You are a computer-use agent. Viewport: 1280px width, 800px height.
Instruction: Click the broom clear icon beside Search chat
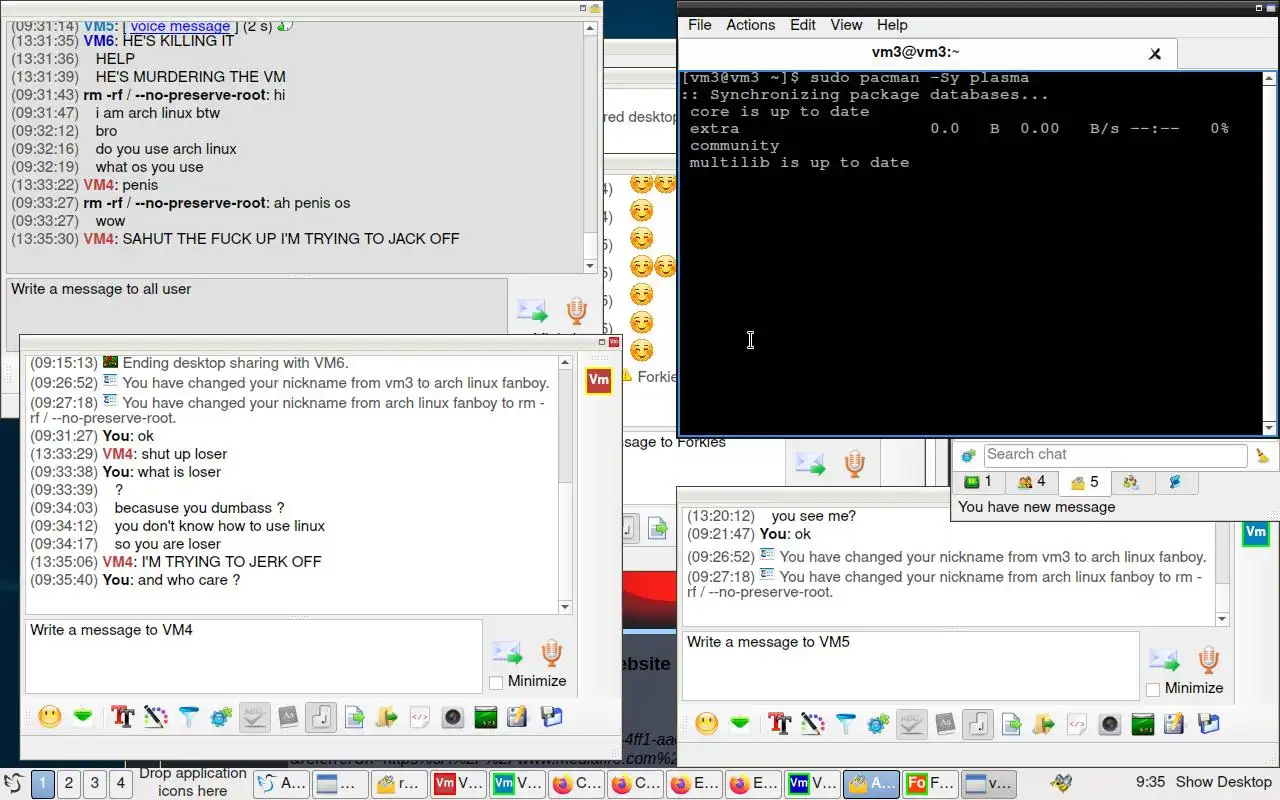click(x=1263, y=456)
